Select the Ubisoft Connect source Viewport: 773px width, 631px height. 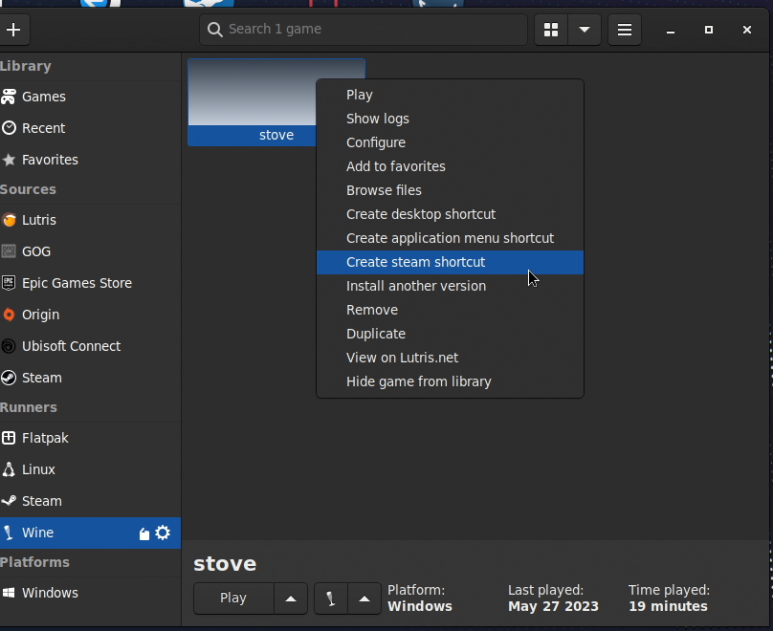(90, 346)
